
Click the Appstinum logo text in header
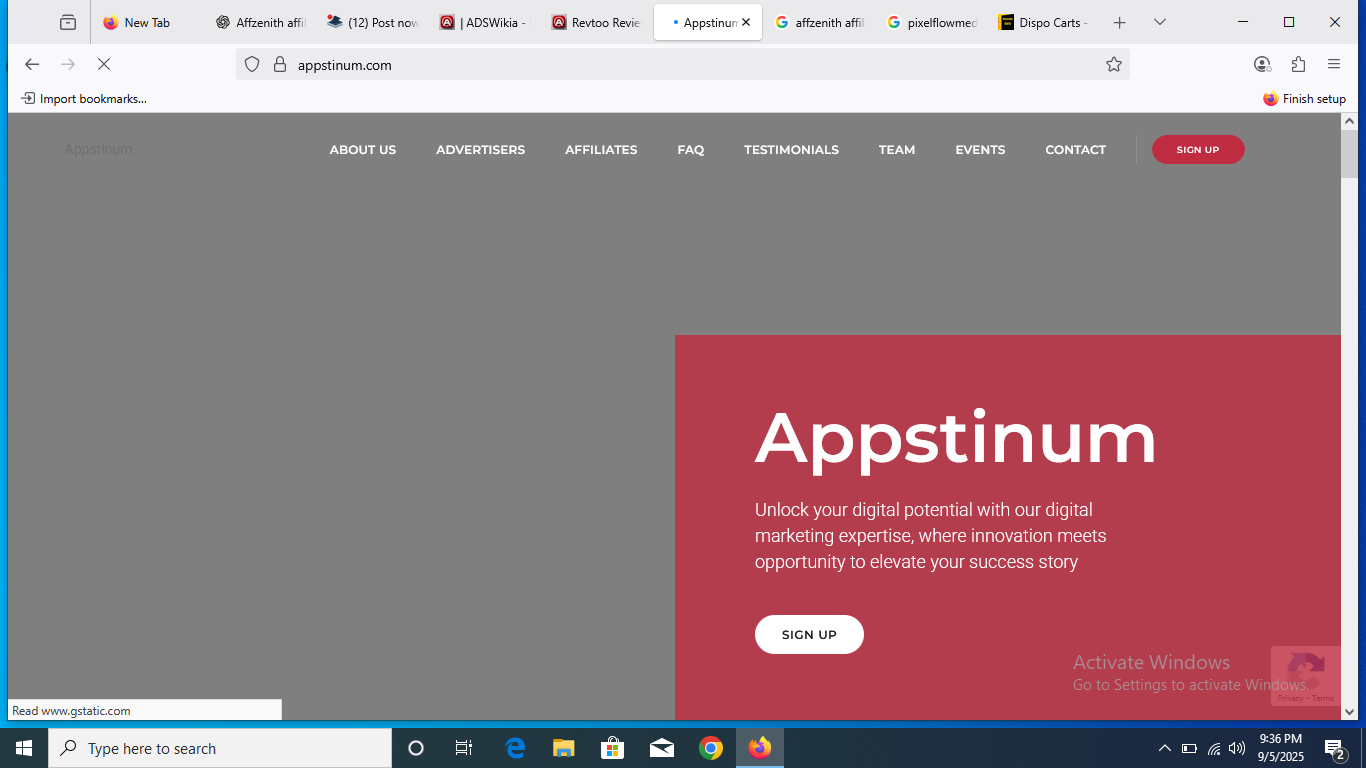(x=98, y=149)
